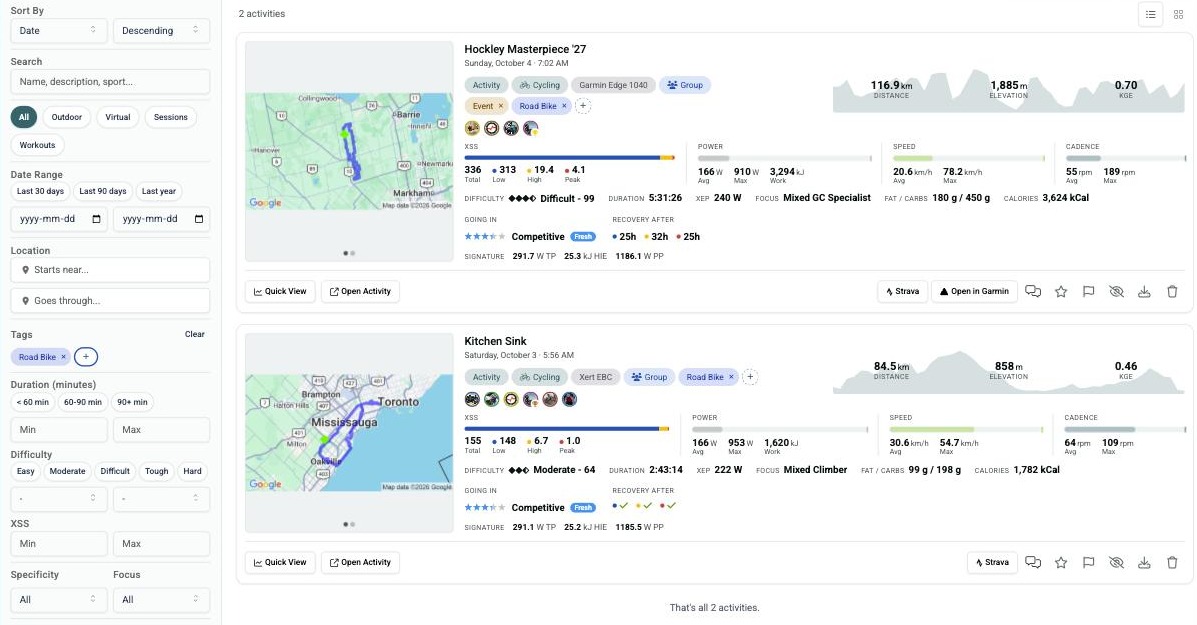Viewport: 1197px width, 625px height.
Task: Hide the Hockley Masterpiece '27 activity
Action: [x=1116, y=292]
